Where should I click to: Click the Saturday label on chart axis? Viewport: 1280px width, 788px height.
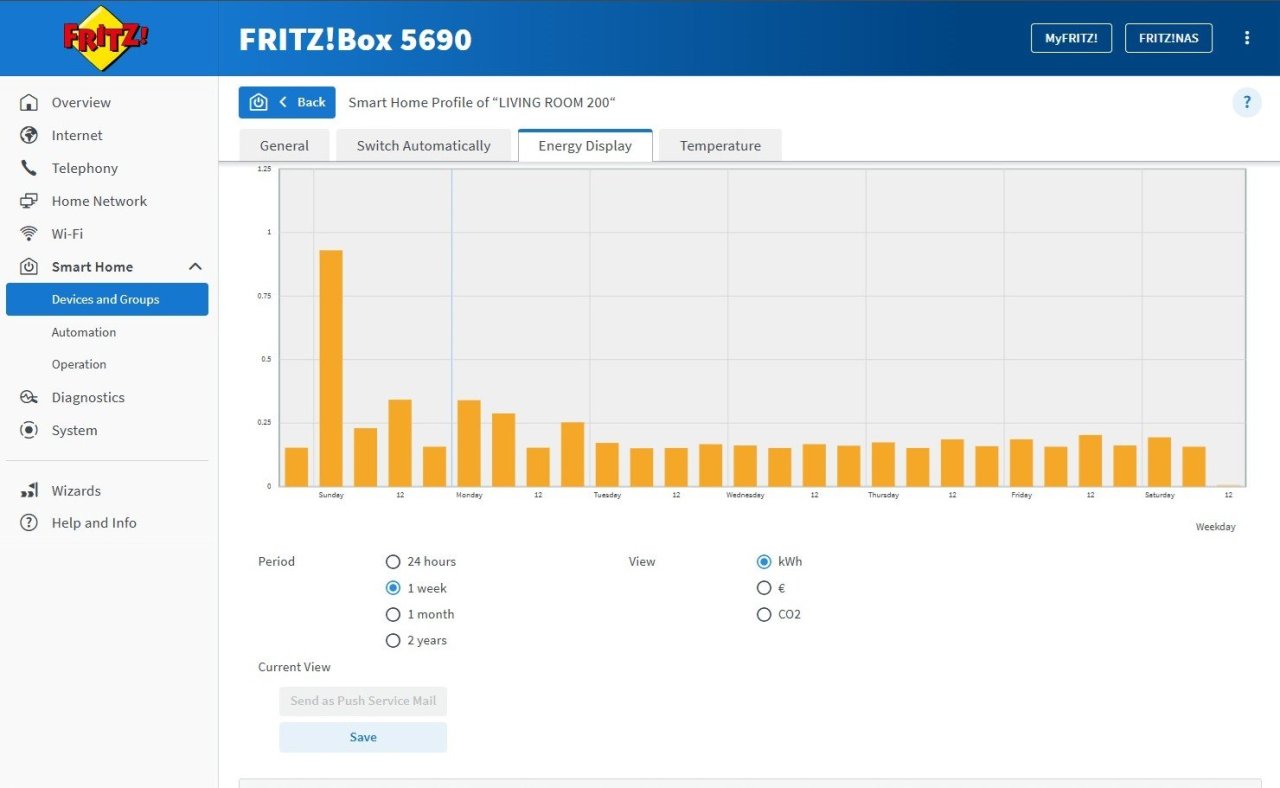coord(1160,495)
